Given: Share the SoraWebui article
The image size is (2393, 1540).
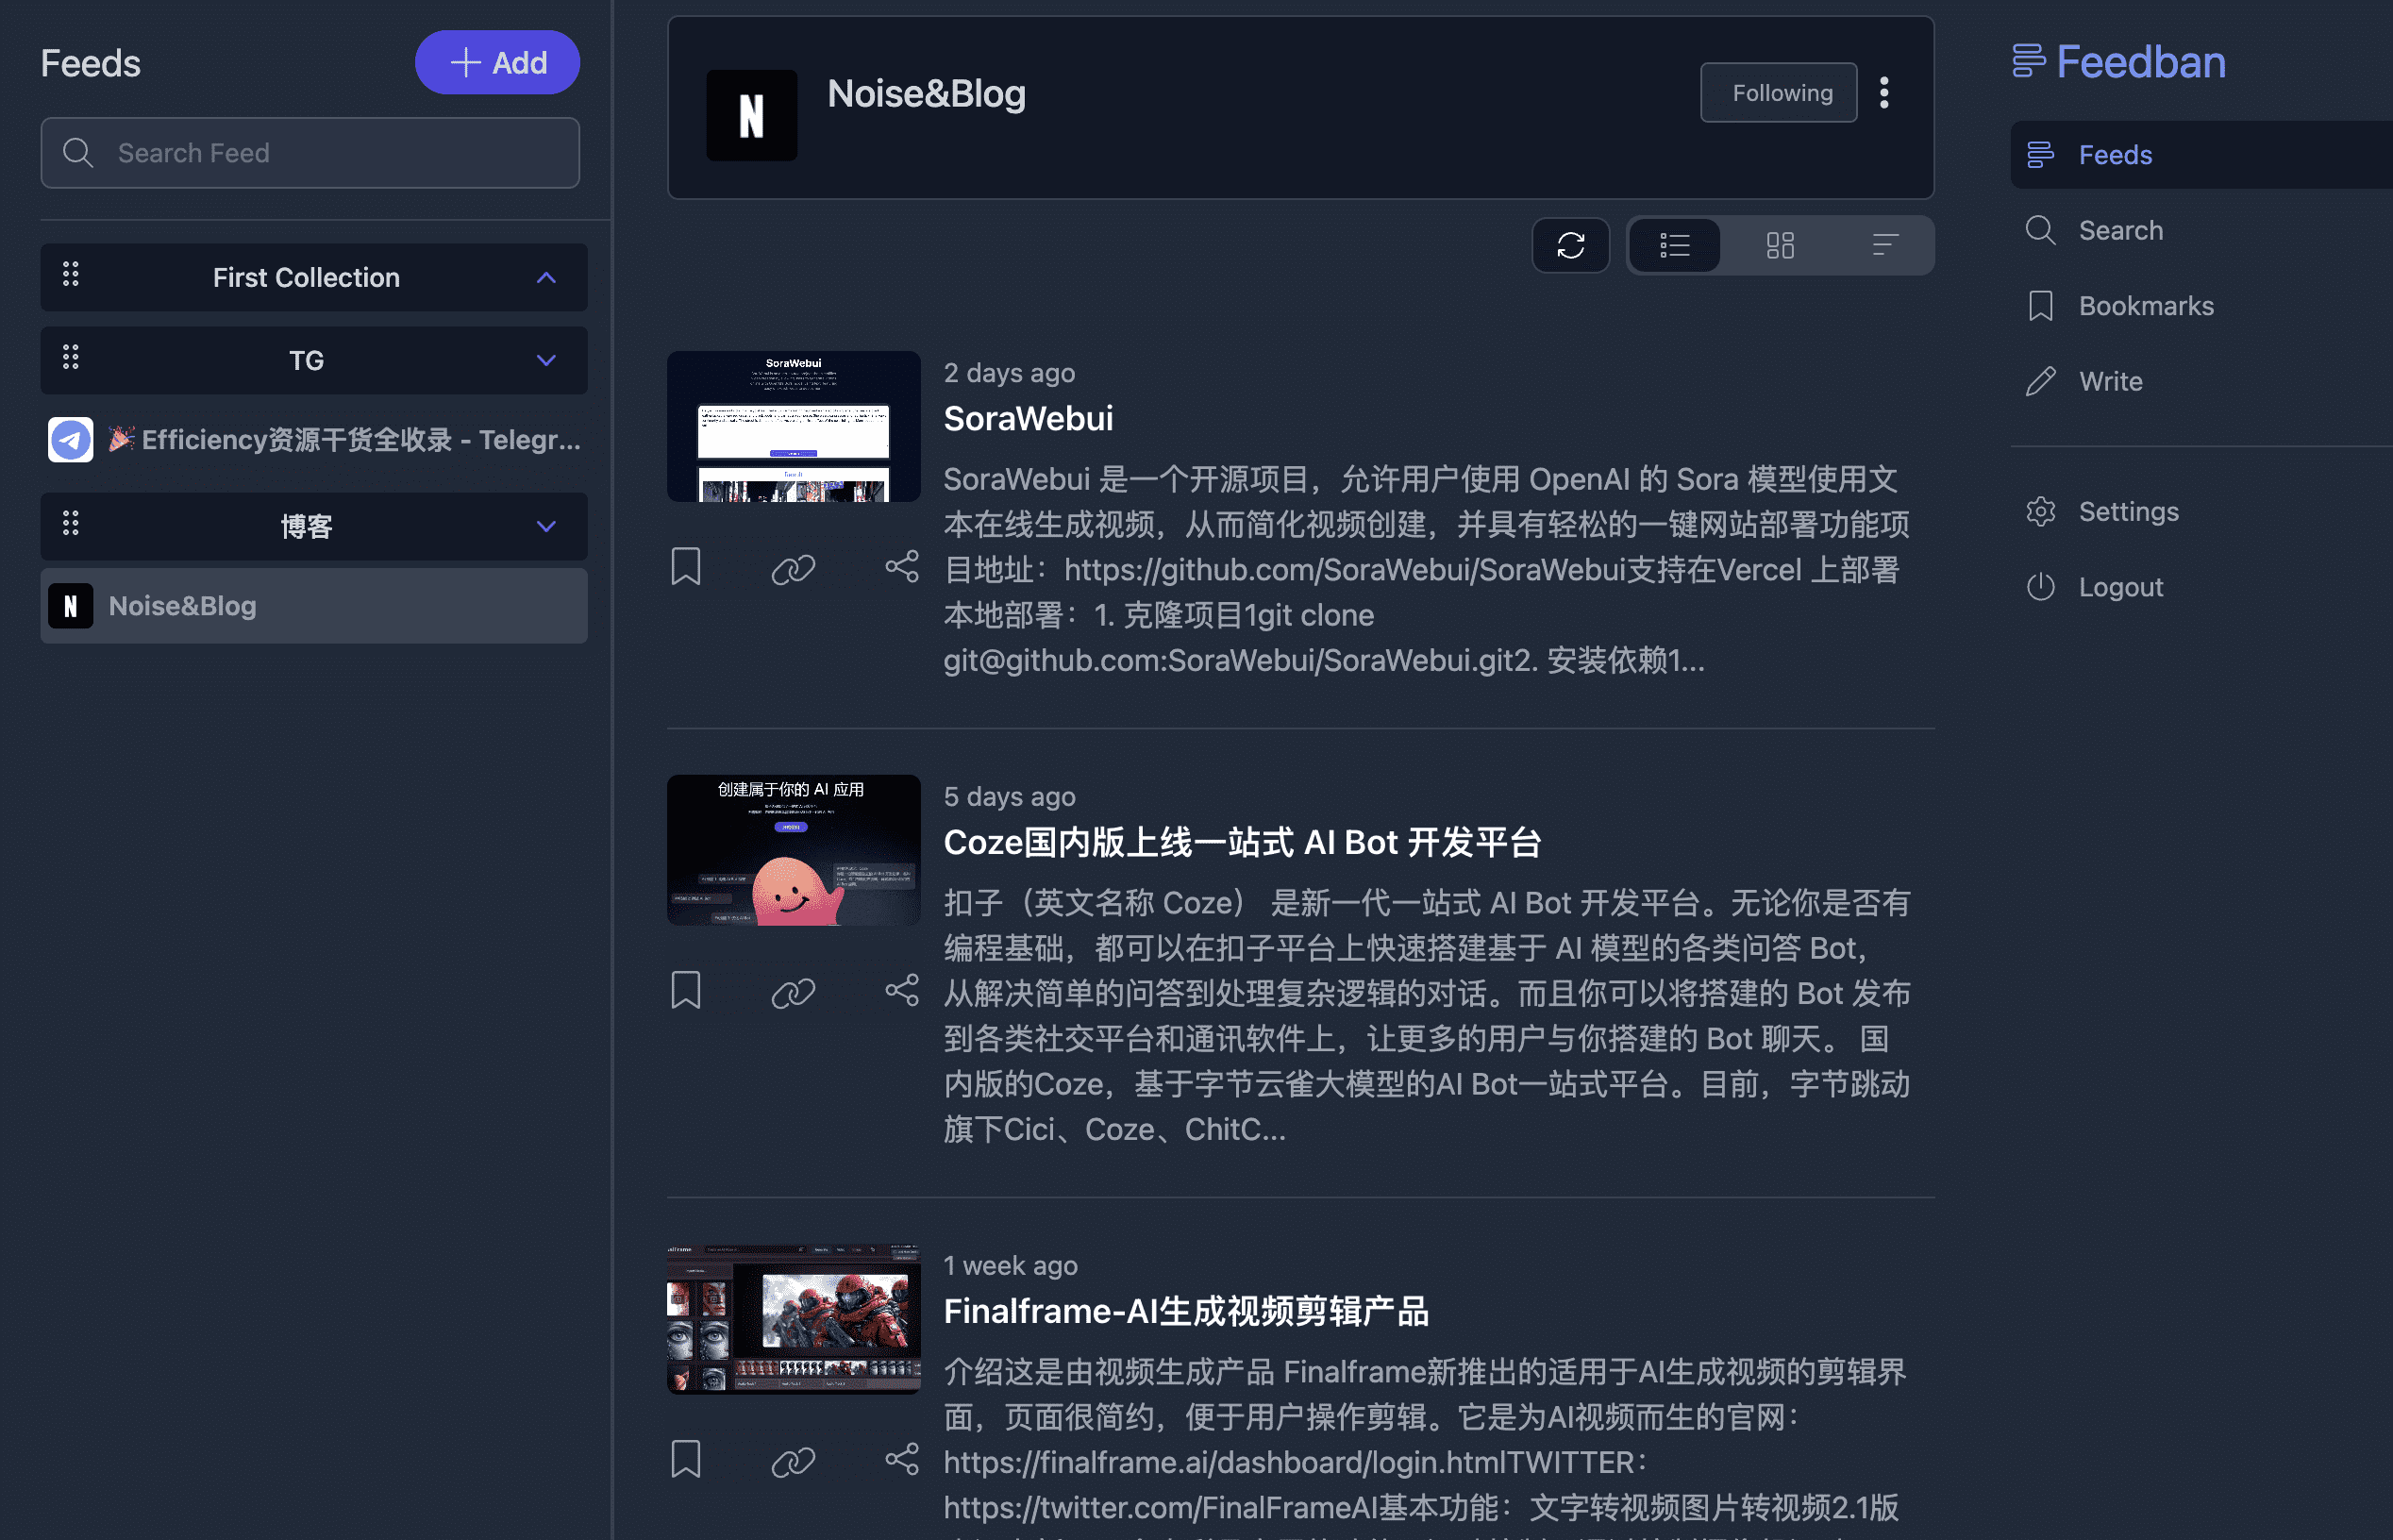Looking at the screenshot, I should pyautogui.click(x=901, y=567).
